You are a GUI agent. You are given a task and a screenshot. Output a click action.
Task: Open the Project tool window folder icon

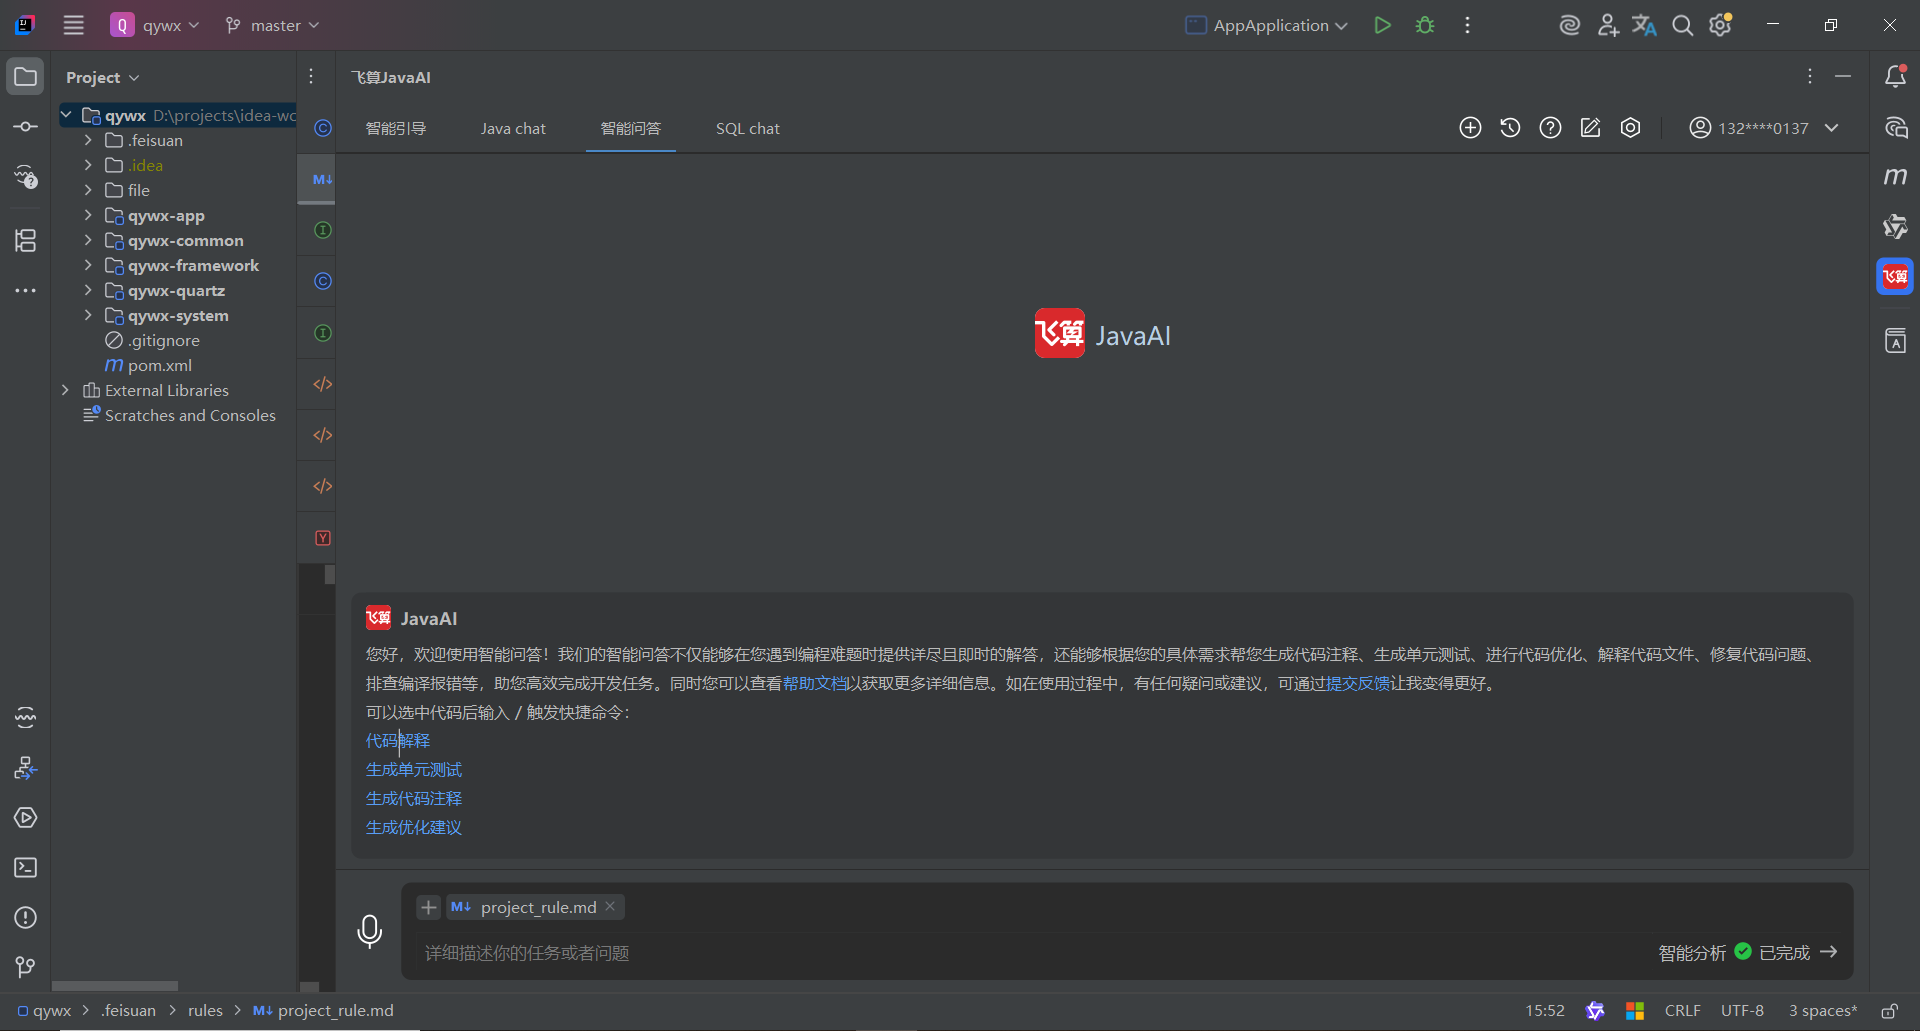pyautogui.click(x=25, y=77)
